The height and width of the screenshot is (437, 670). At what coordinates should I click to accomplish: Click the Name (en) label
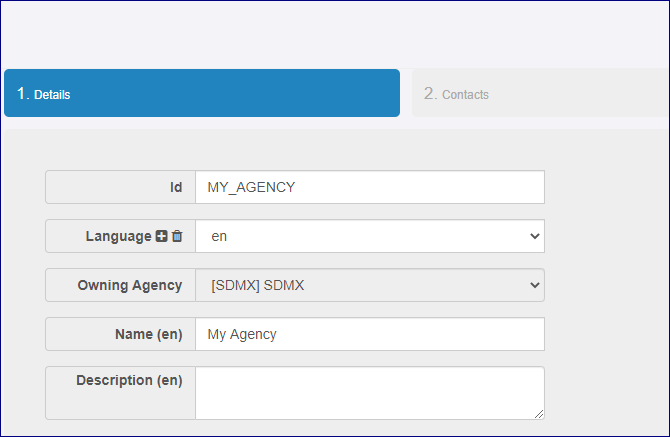(149, 334)
